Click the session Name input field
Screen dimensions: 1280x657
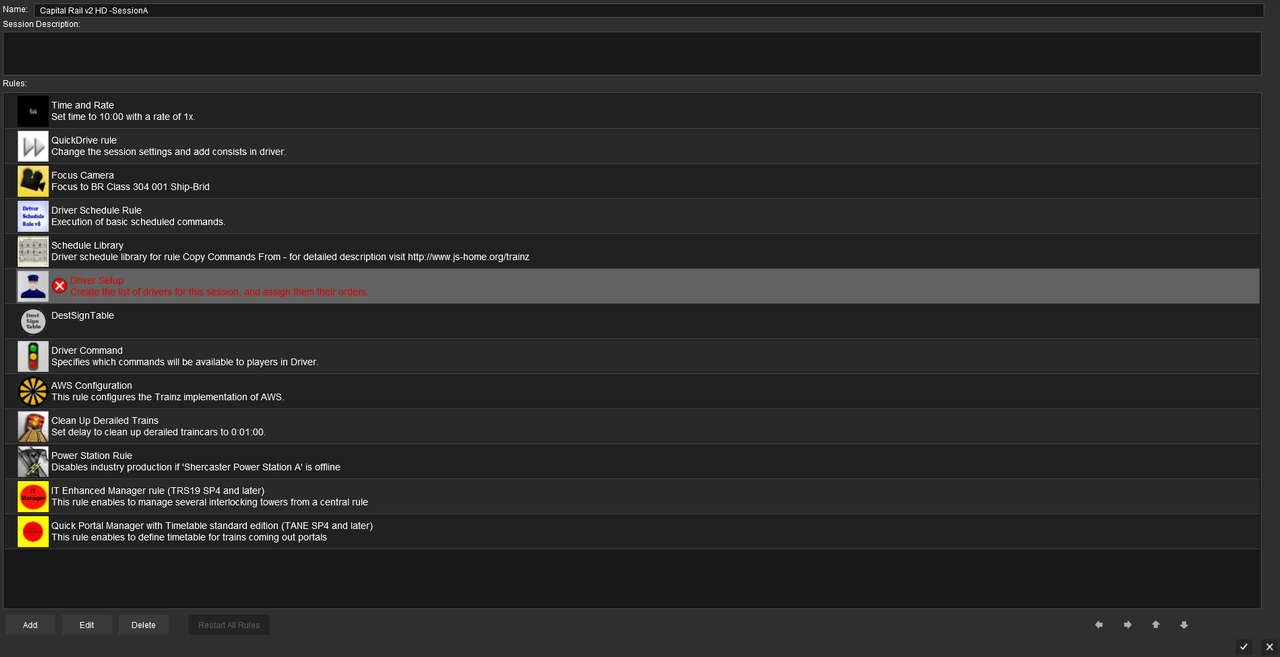[648, 10]
